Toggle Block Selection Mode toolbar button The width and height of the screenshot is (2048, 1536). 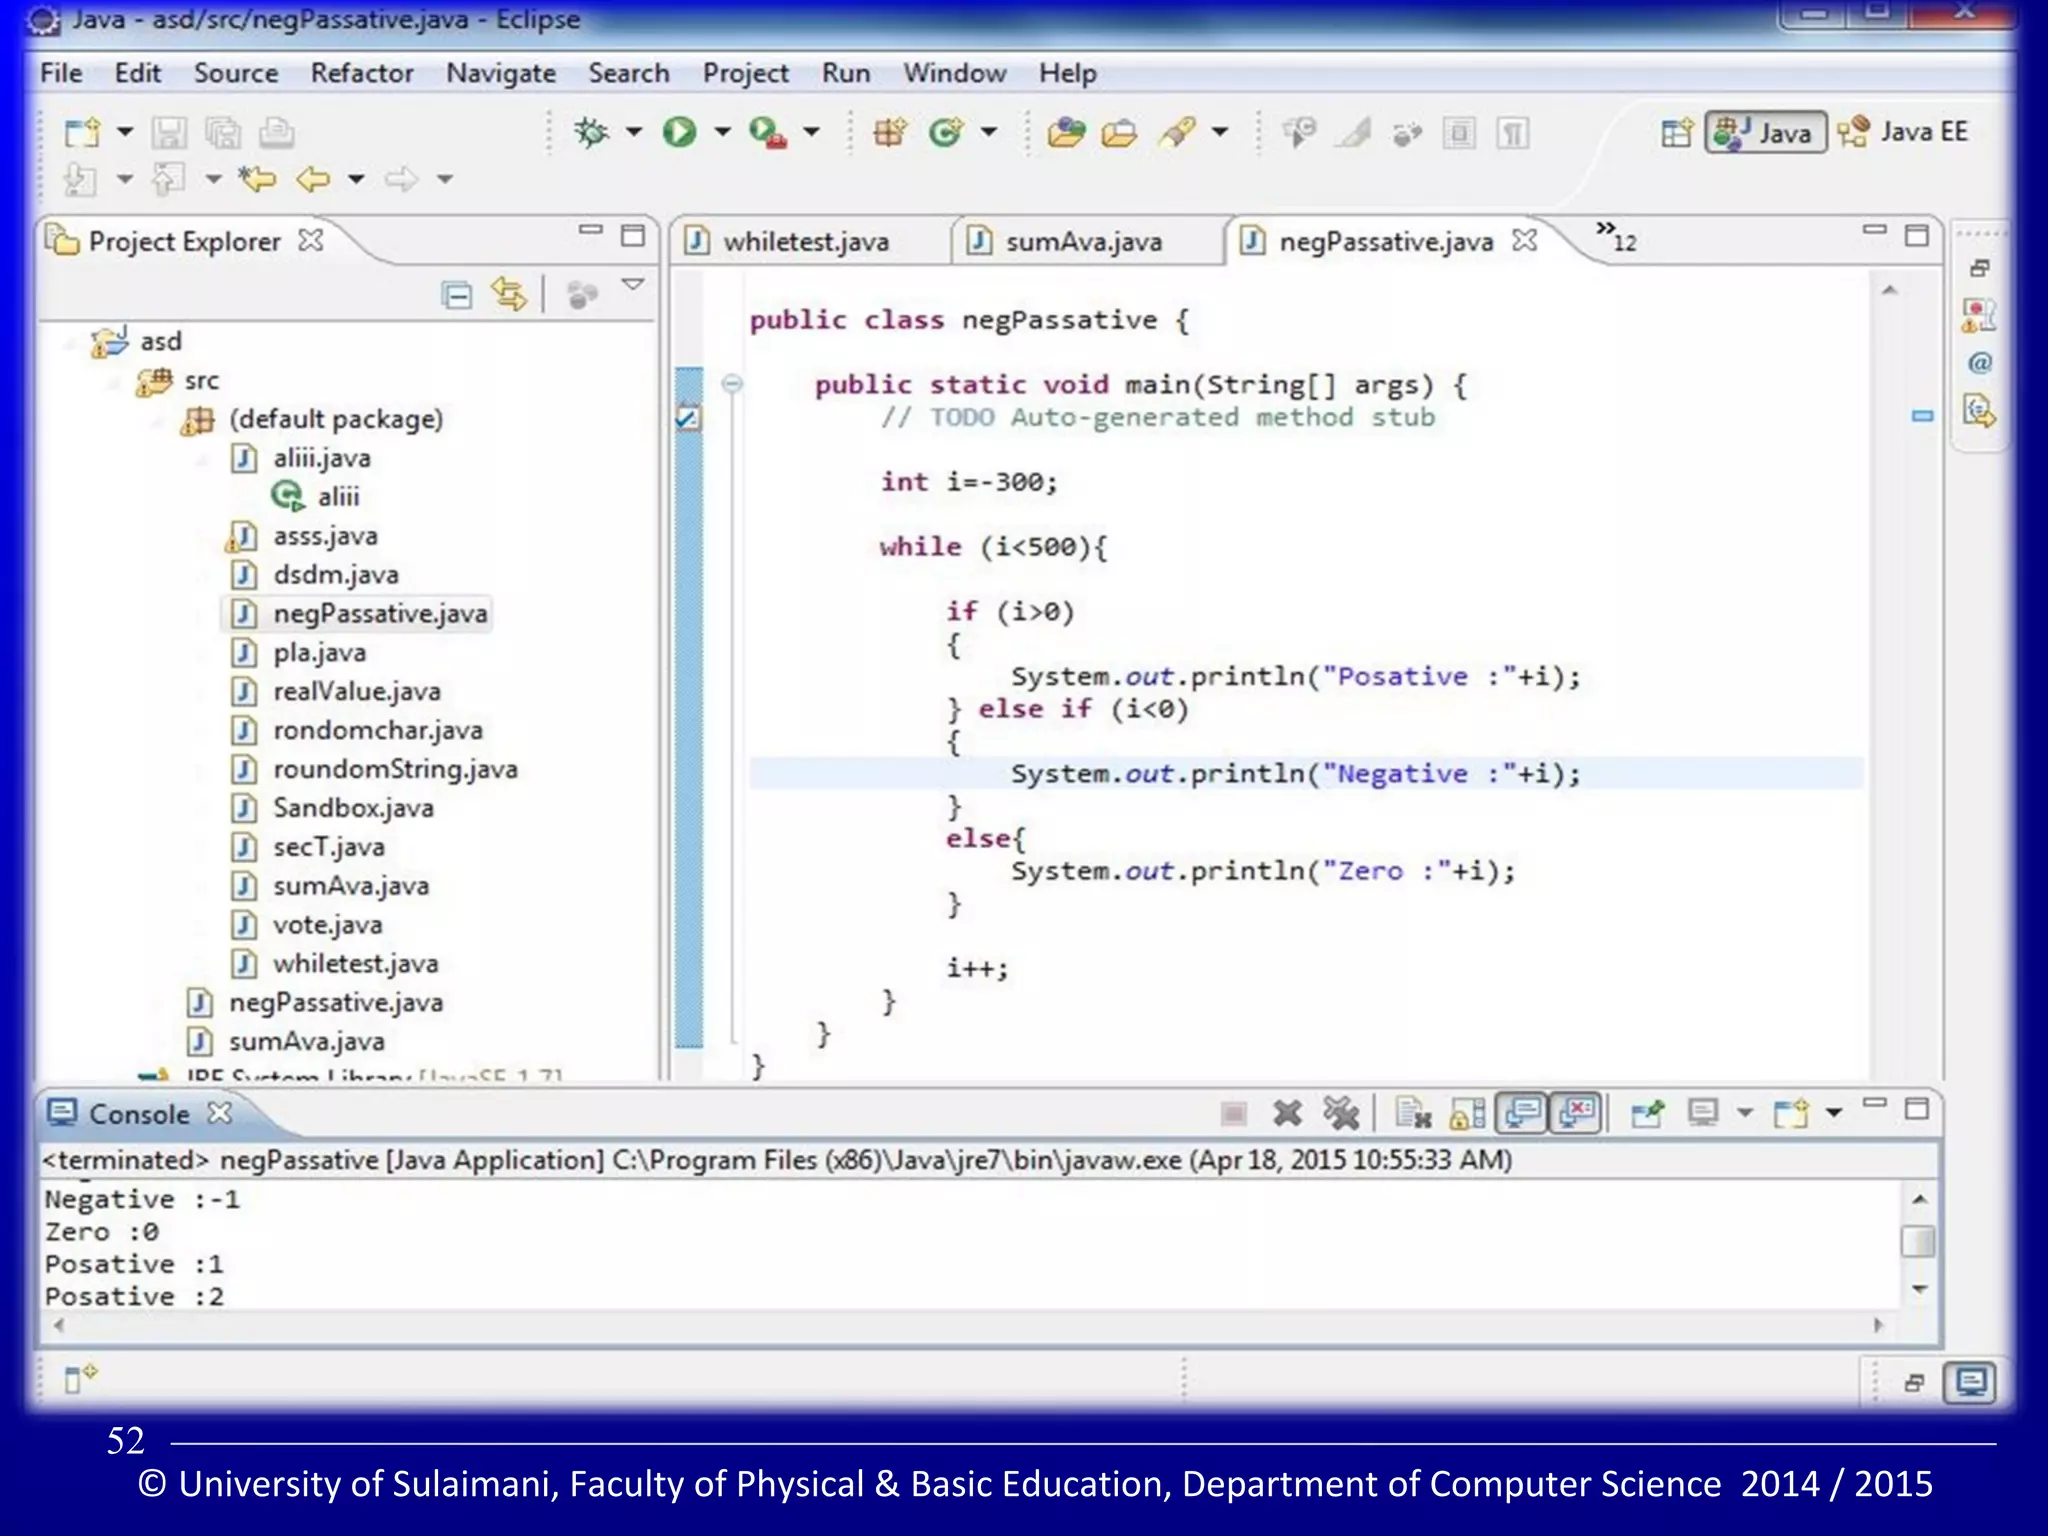(x=1459, y=133)
